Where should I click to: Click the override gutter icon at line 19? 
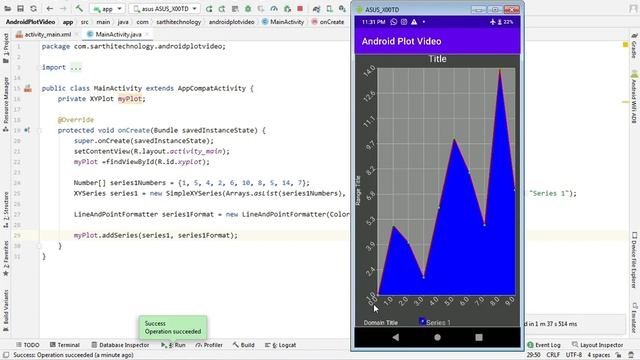[27, 131]
